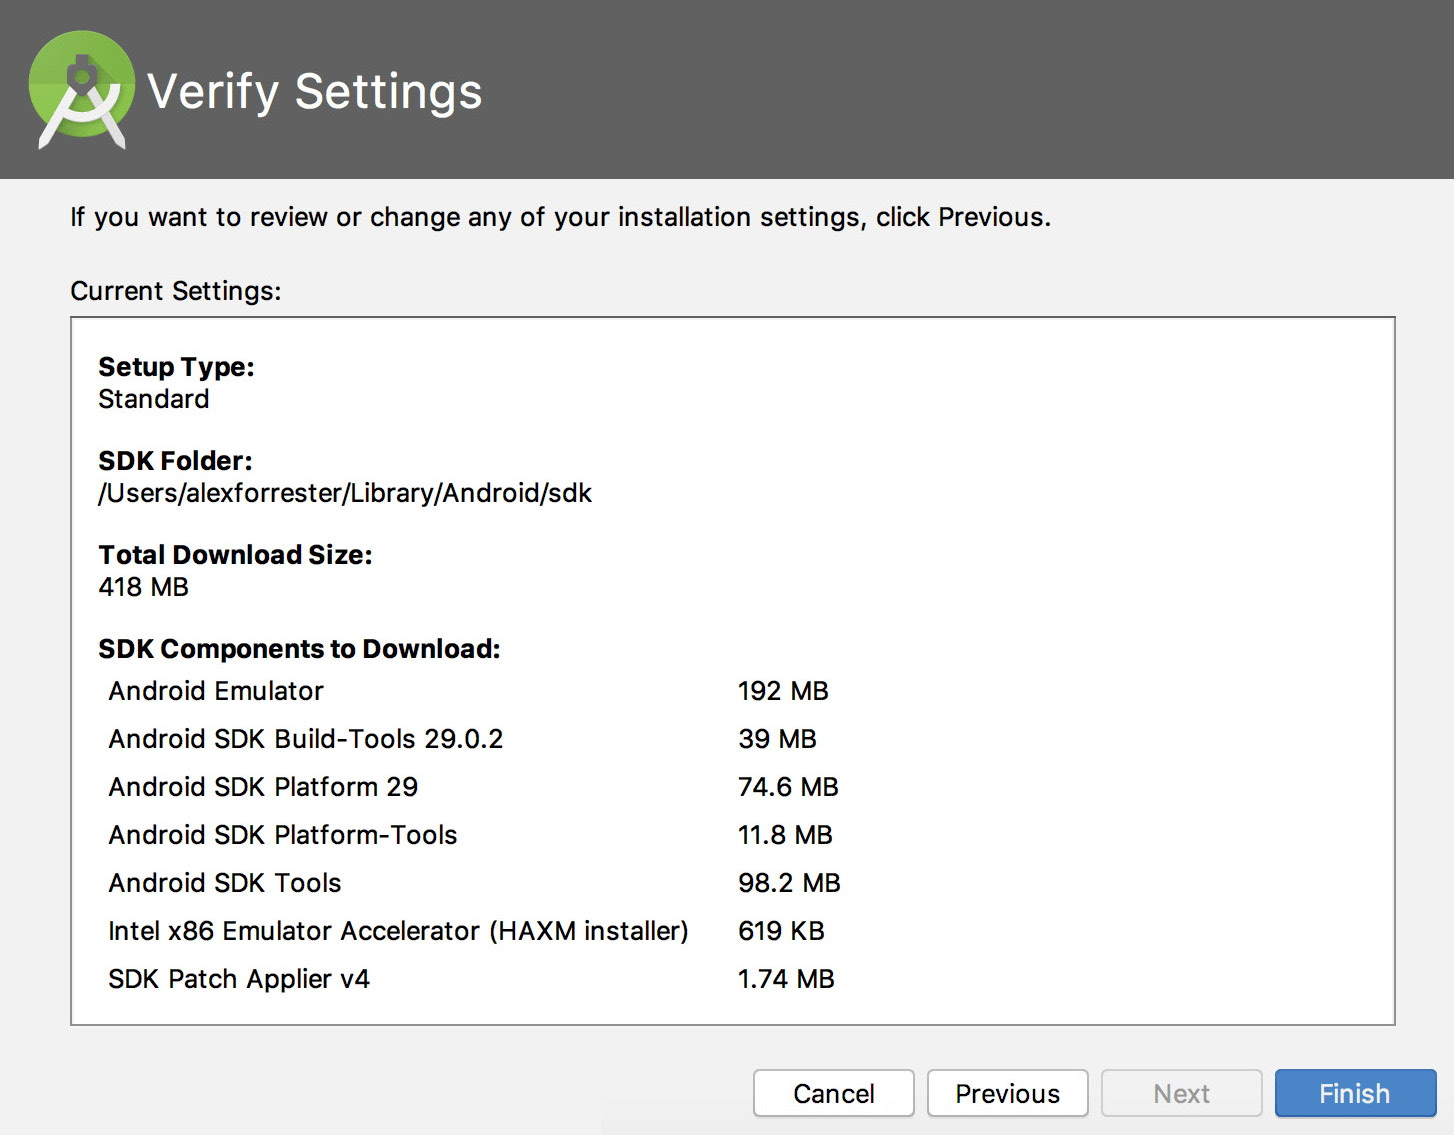The width and height of the screenshot is (1454, 1135).
Task: Click the installation settings instruction text
Action: [x=560, y=217]
